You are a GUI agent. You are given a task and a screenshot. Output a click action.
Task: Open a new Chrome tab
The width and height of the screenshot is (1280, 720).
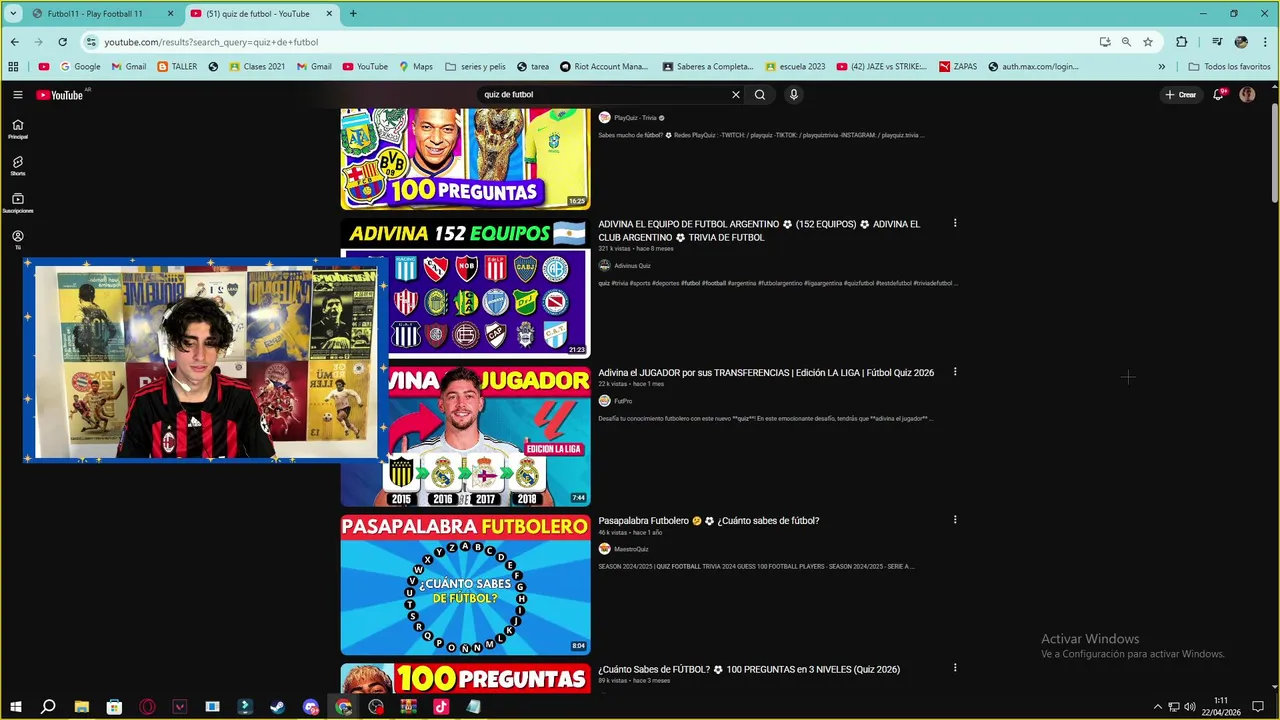(x=353, y=14)
